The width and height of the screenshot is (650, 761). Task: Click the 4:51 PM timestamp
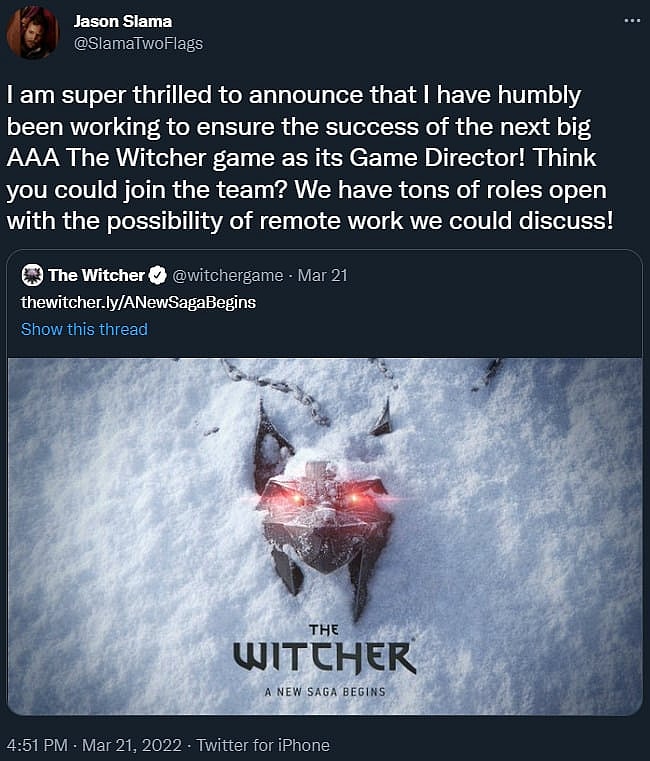click(x=37, y=745)
